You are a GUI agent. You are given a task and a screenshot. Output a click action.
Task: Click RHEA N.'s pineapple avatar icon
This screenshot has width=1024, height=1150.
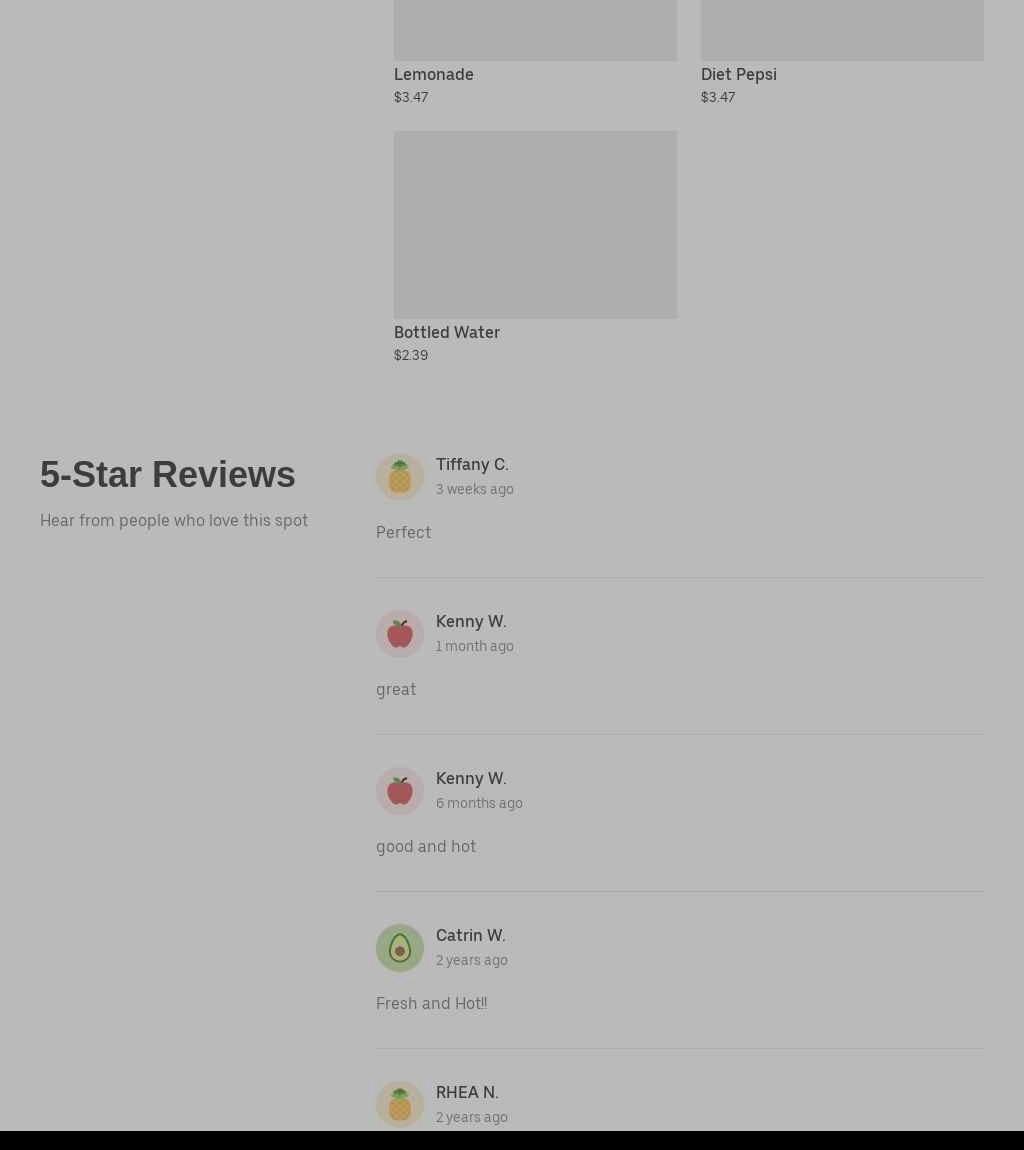coord(400,1105)
